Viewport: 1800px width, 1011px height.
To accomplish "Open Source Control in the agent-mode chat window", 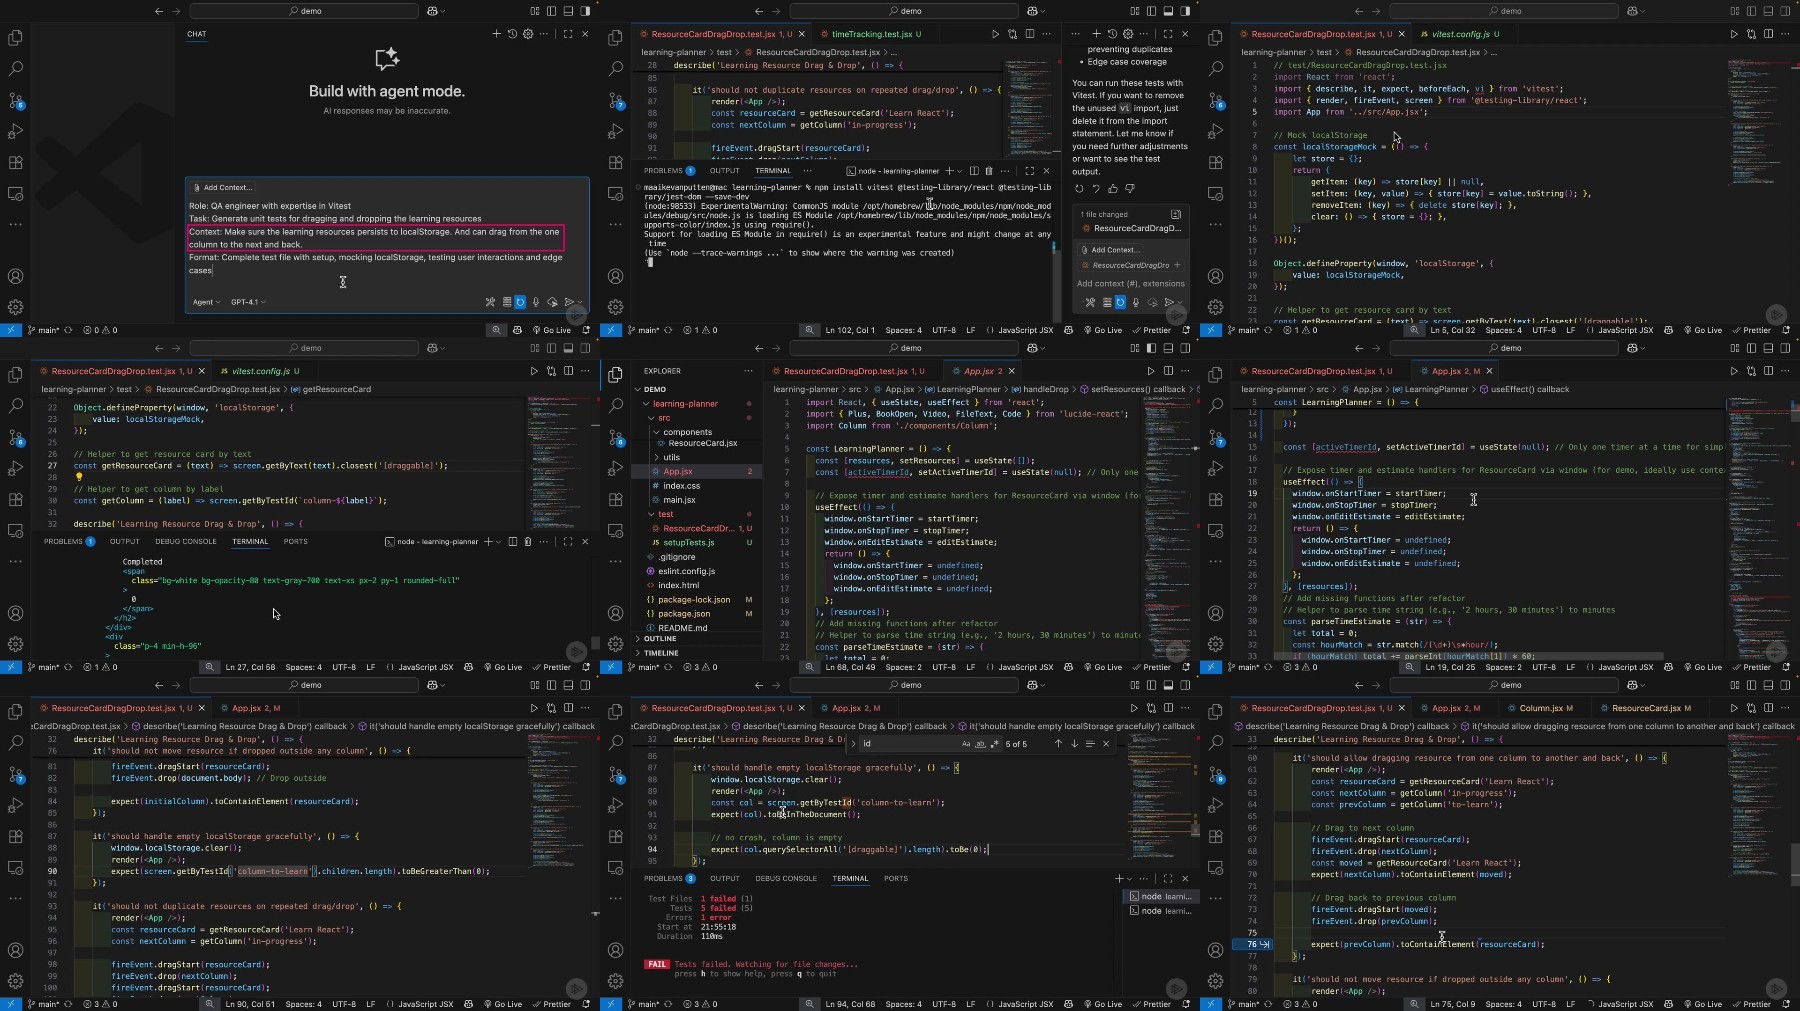I will 16,101.
